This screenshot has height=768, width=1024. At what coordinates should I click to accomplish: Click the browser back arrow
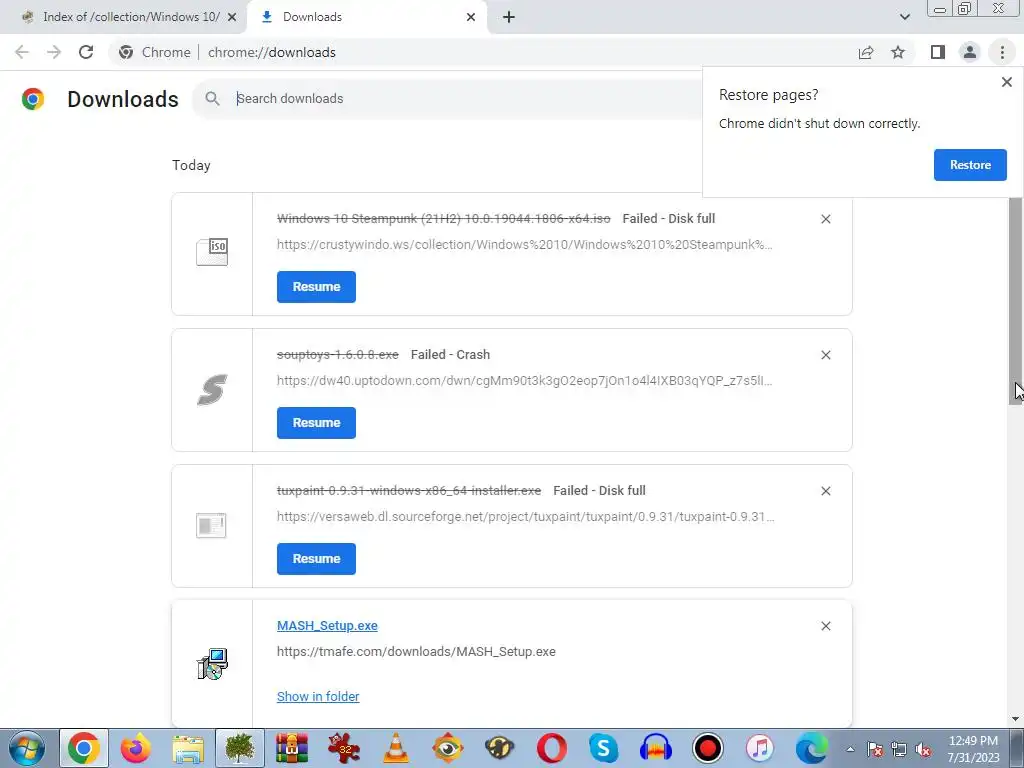[x=22, y=52]
